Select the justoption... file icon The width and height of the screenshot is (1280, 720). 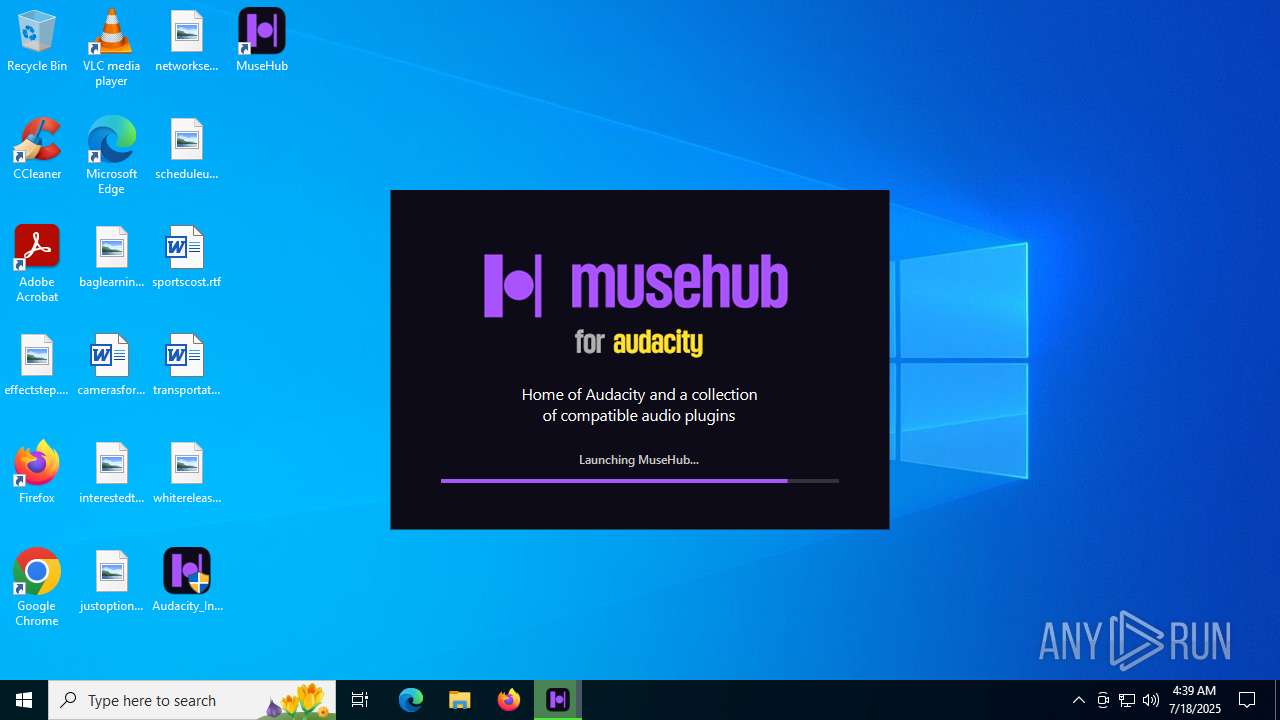[111, 581]
